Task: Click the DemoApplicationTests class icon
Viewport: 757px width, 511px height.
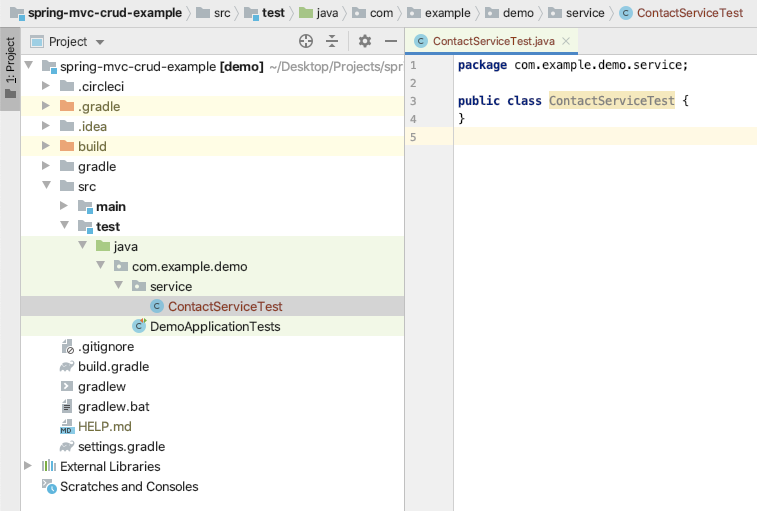Action: (x=139, y=326)
